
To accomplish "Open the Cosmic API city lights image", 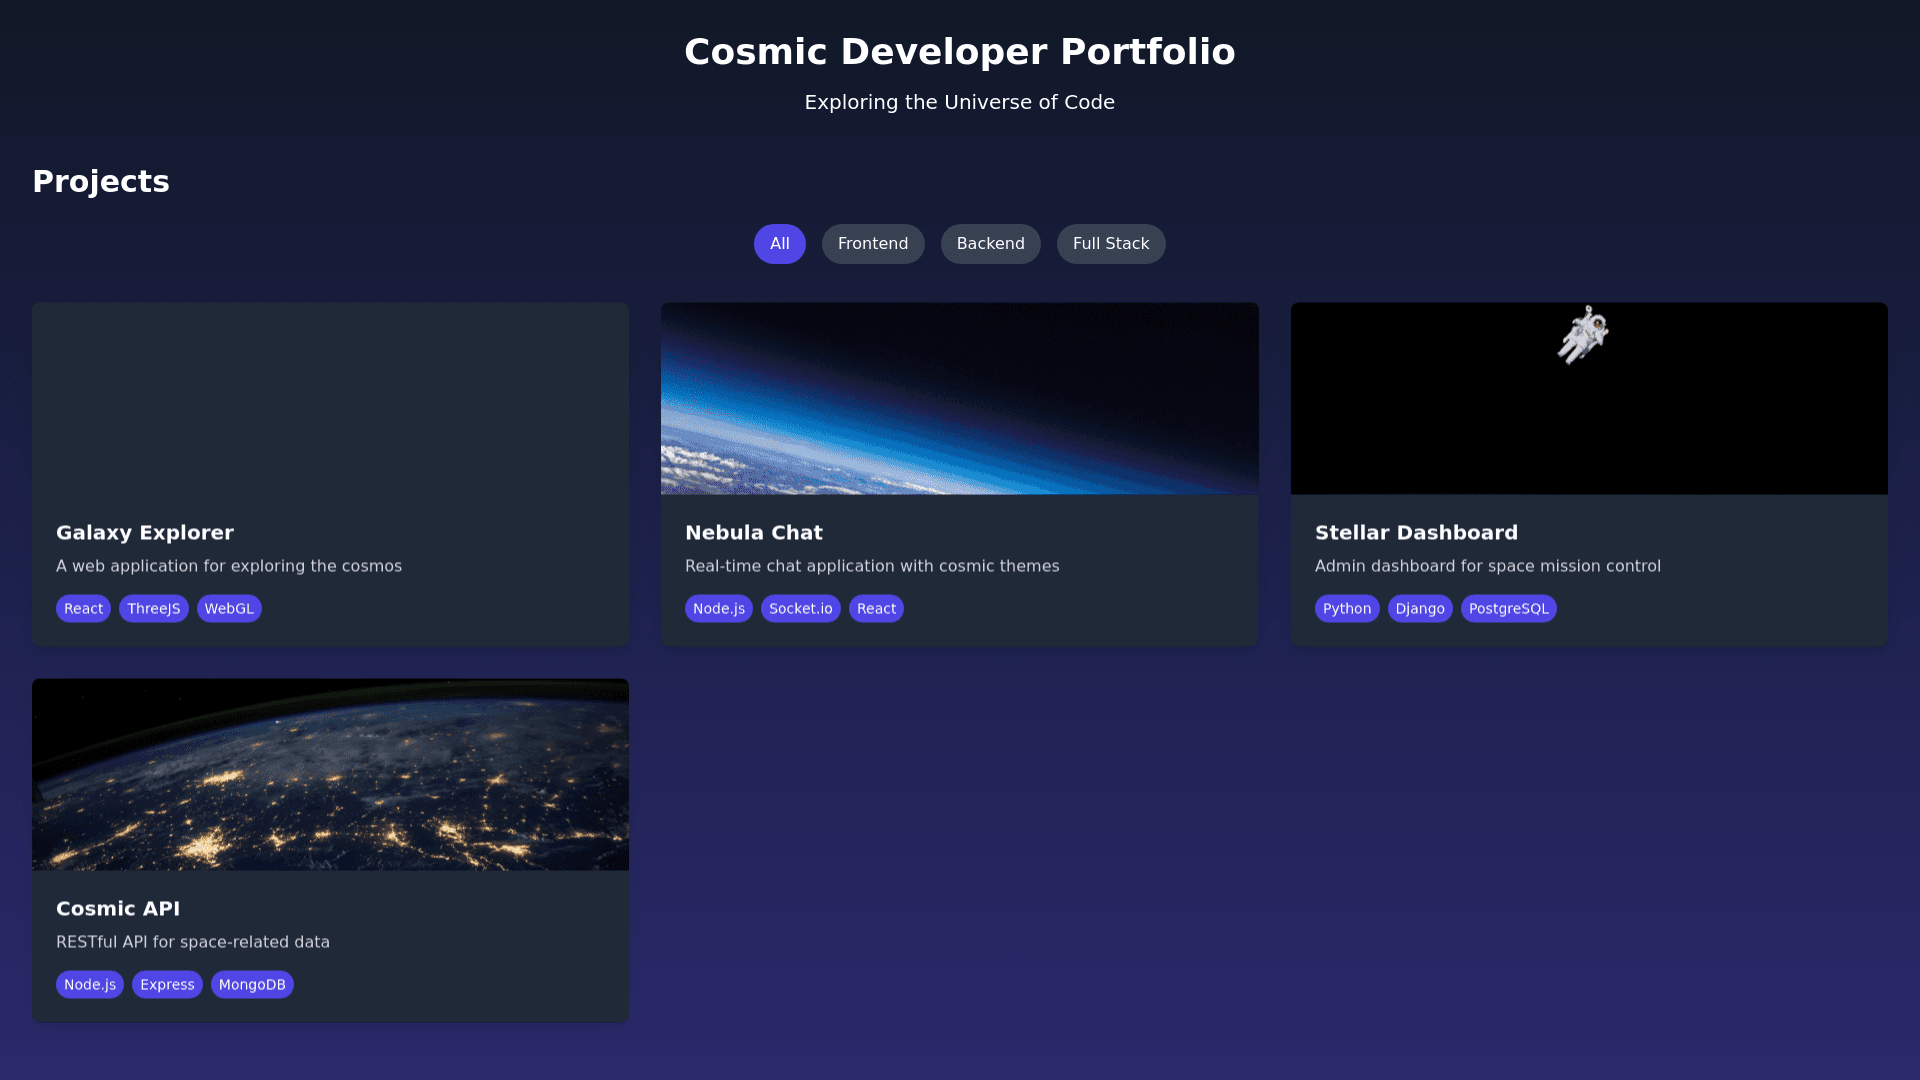I will click(330, 774).
